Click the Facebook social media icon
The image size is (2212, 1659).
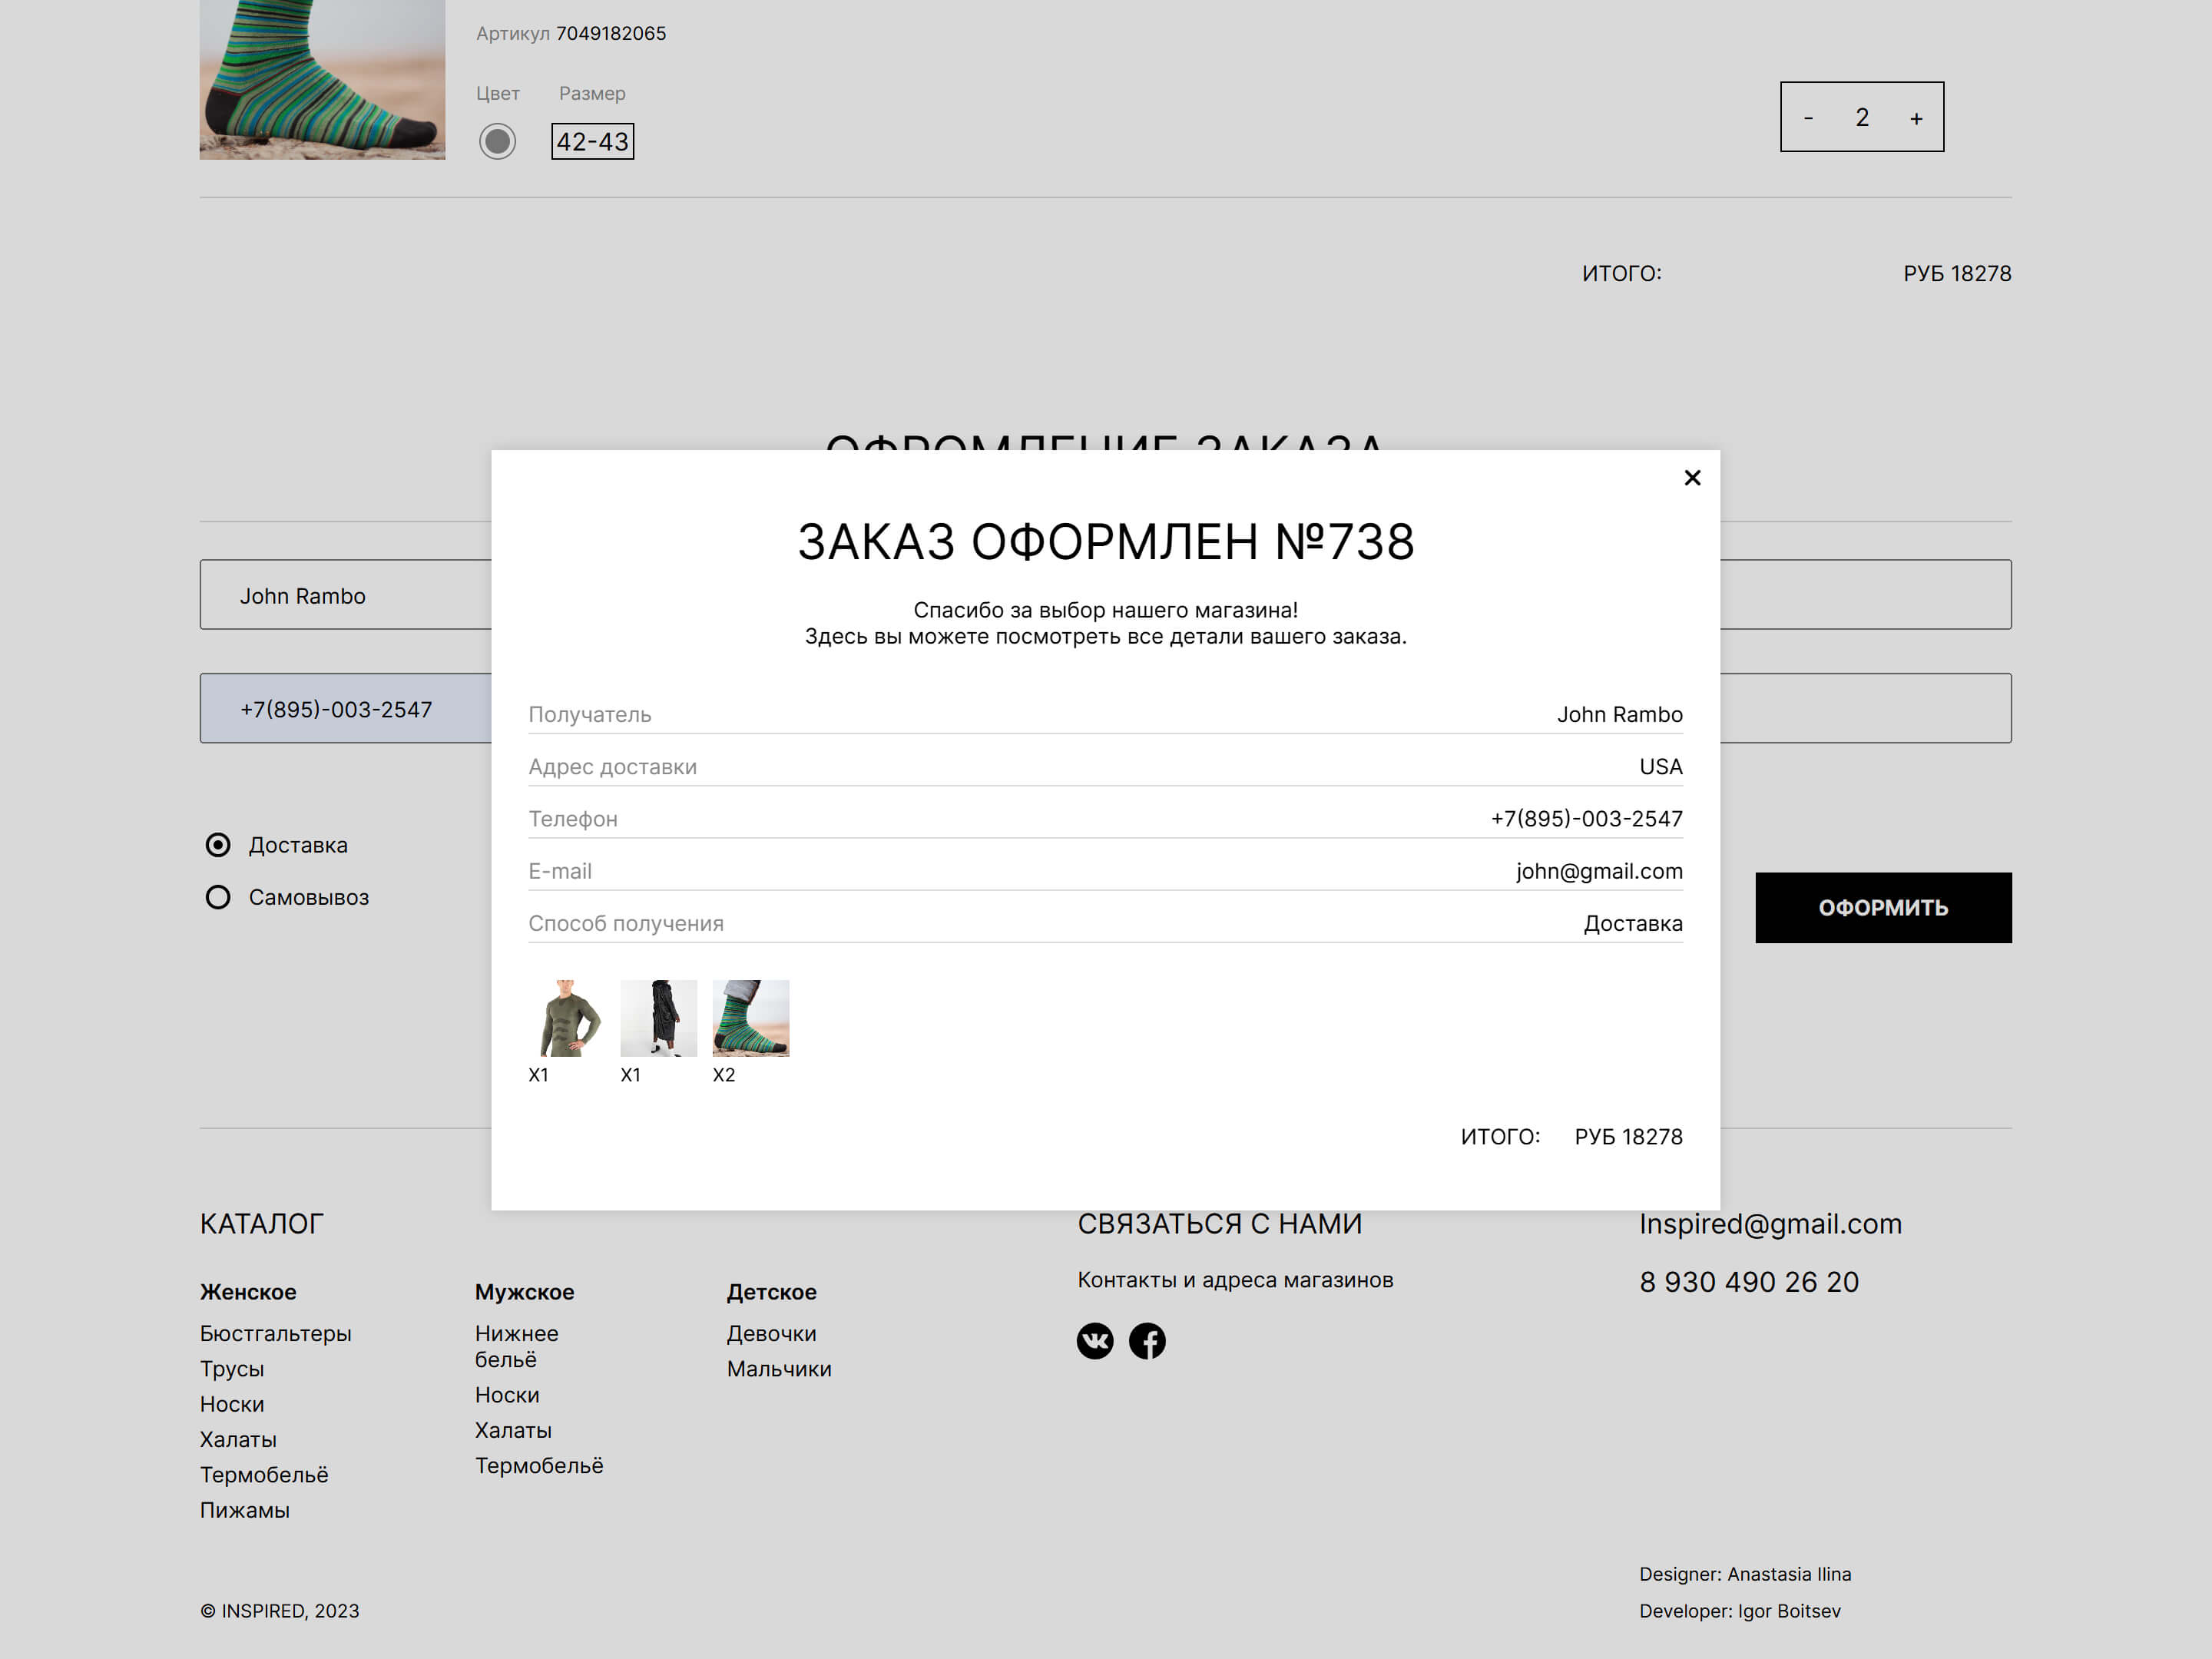tap(1149, 1340)
